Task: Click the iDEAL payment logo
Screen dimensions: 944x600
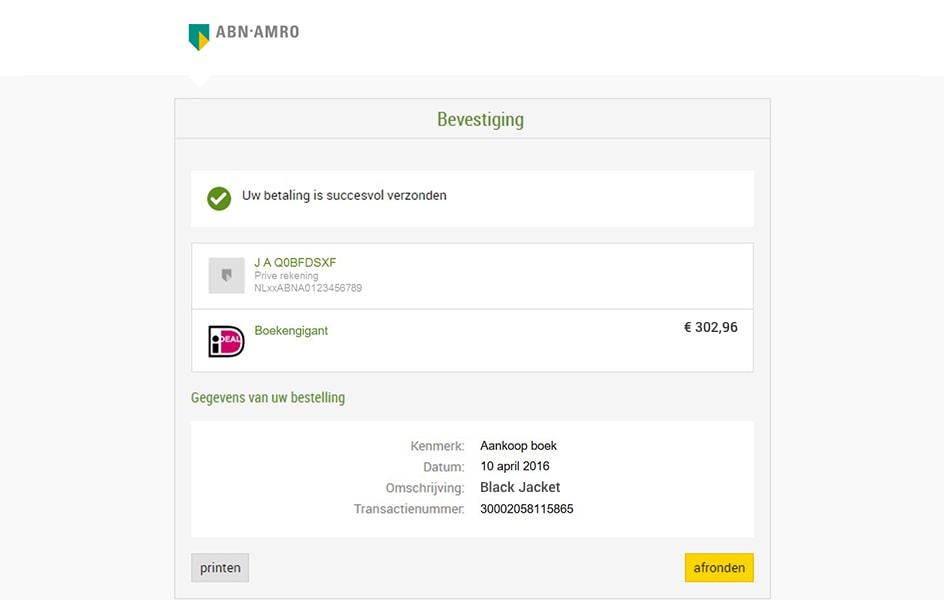Action: point(226,341)
